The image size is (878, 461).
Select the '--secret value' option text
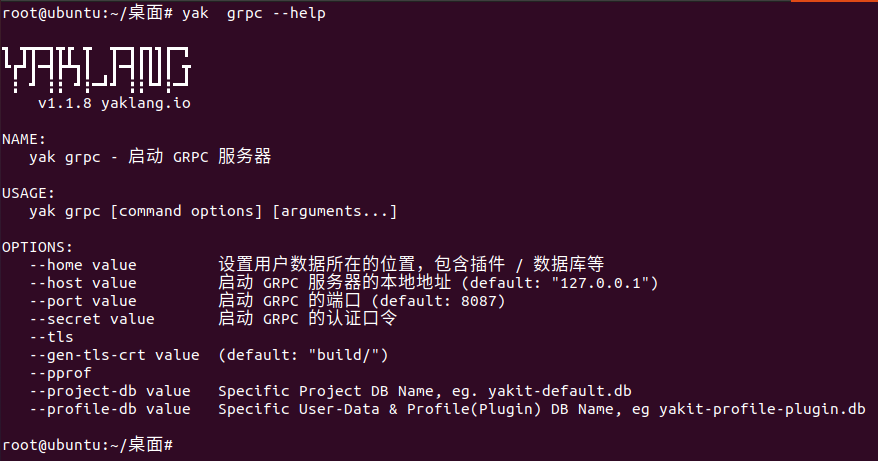click(x=92, y=319)
